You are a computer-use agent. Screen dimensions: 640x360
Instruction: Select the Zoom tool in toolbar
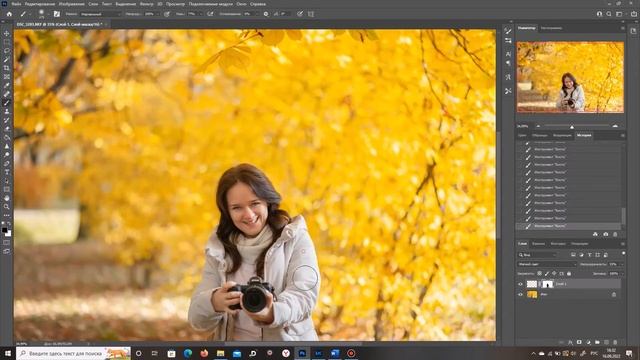click(x=7, y=207)
